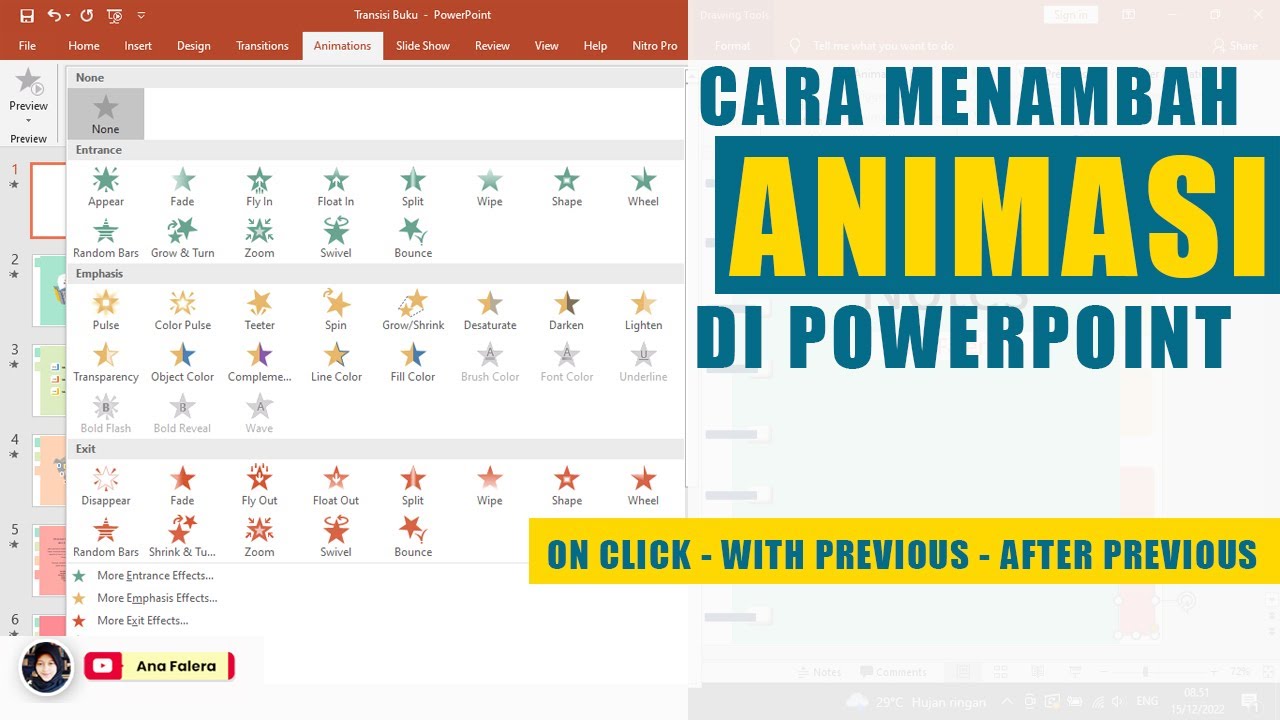Apply Desaturate emphasis animation

[x=490, y=311]
